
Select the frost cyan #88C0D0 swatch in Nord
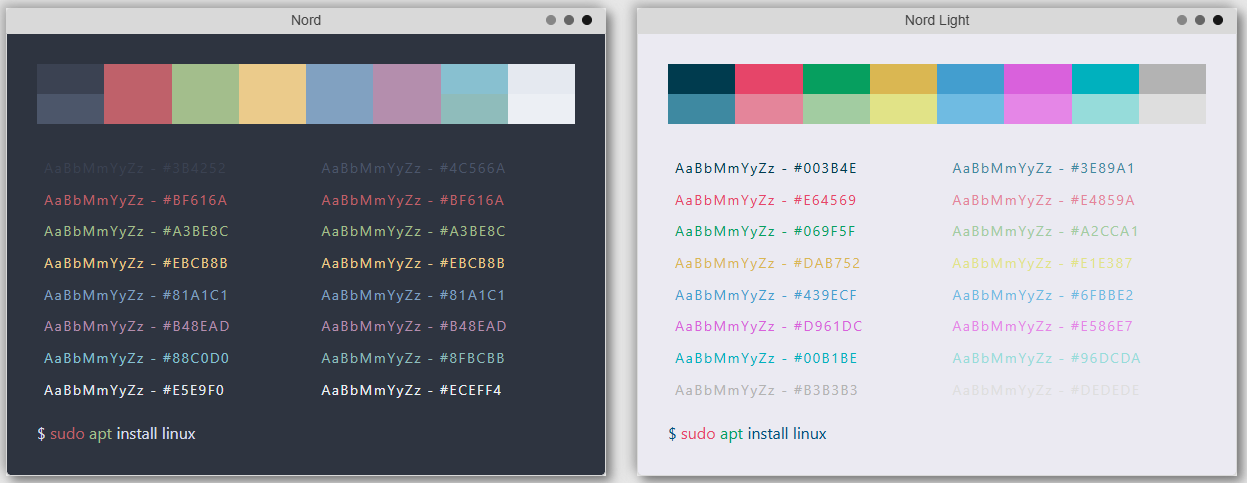click(x=474, y=79)
